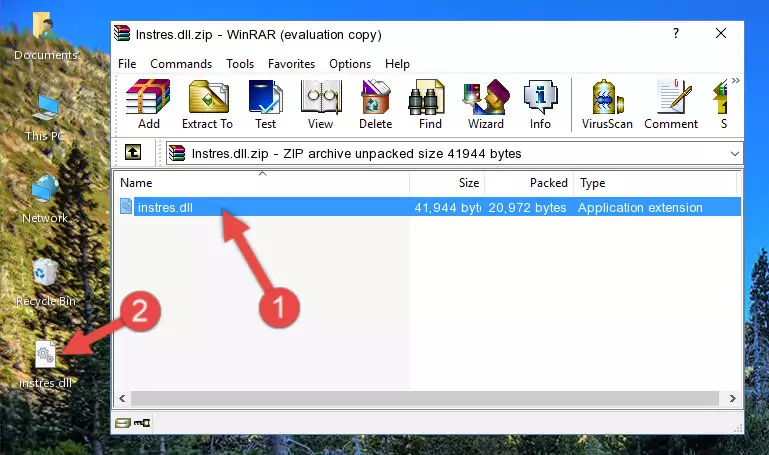The image size is (769, 455).
Task: Click the horizontal scrollbar track
Action: (x=425, y=398)
